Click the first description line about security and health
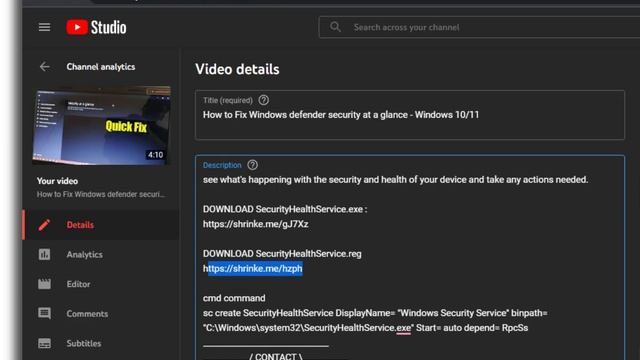Viewport: 640px width, 360px height. pyautogui.click(x=396, y=180)
